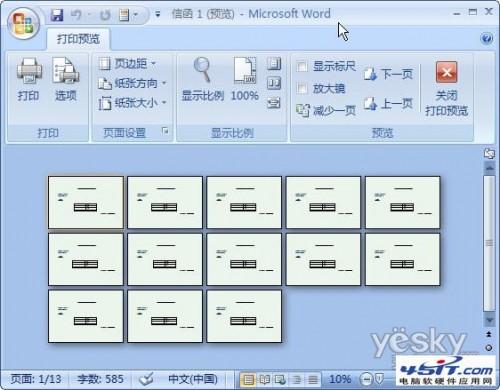500x390 pixels.
Task: Click the 10% zoom level button
Action: pos(340,379)
